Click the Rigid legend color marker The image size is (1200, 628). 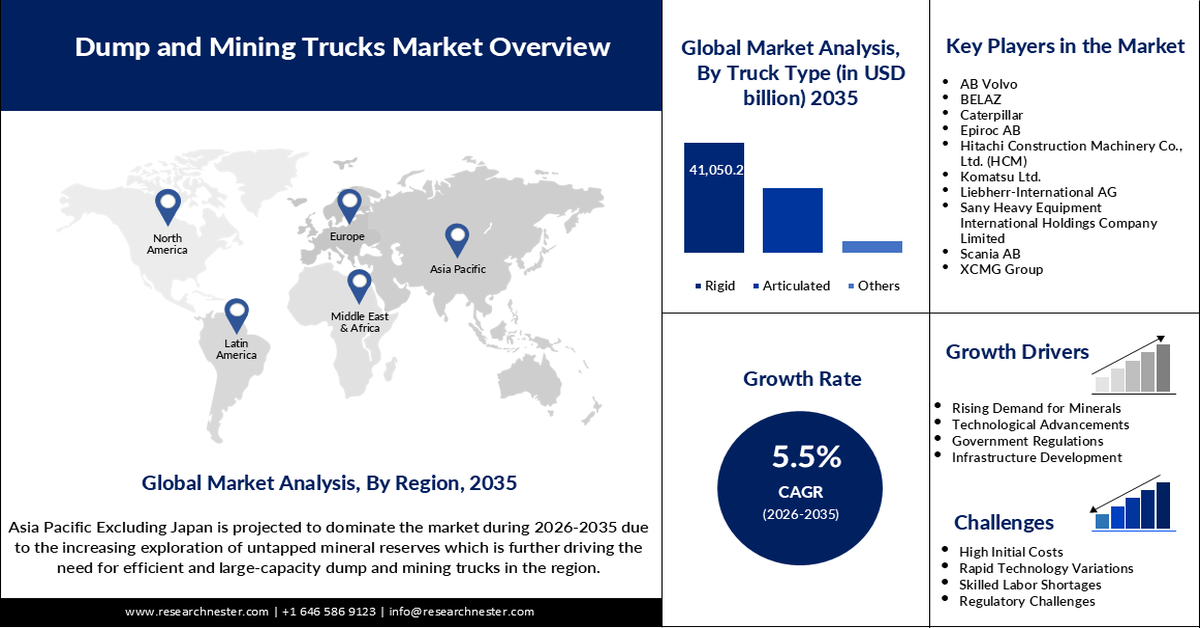tap(697, 286)
